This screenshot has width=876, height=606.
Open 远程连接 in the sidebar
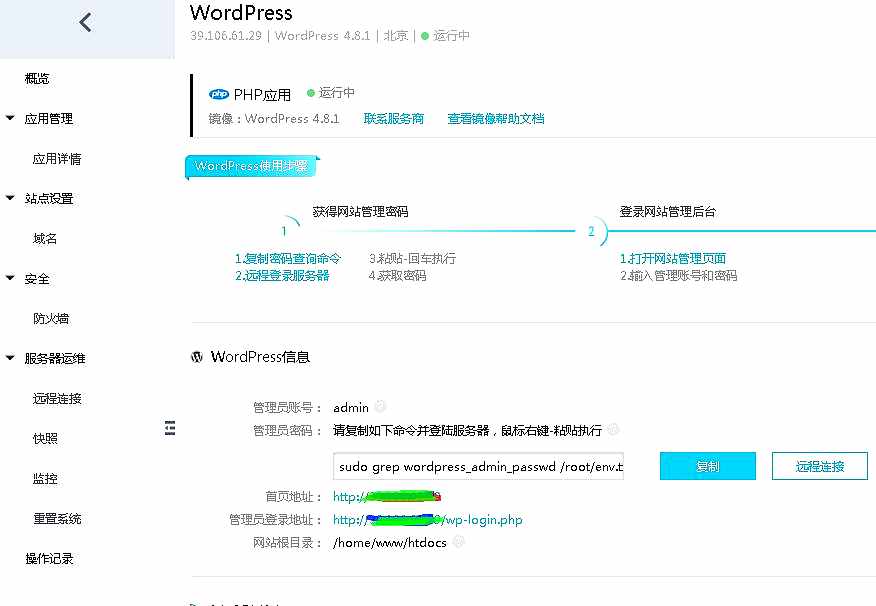[x=57, y=399]
